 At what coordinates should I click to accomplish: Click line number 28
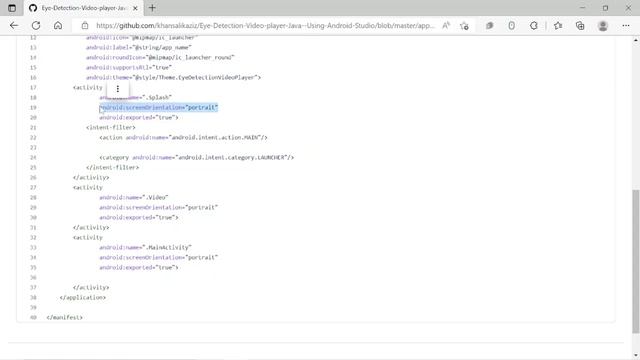pos(33,198)
